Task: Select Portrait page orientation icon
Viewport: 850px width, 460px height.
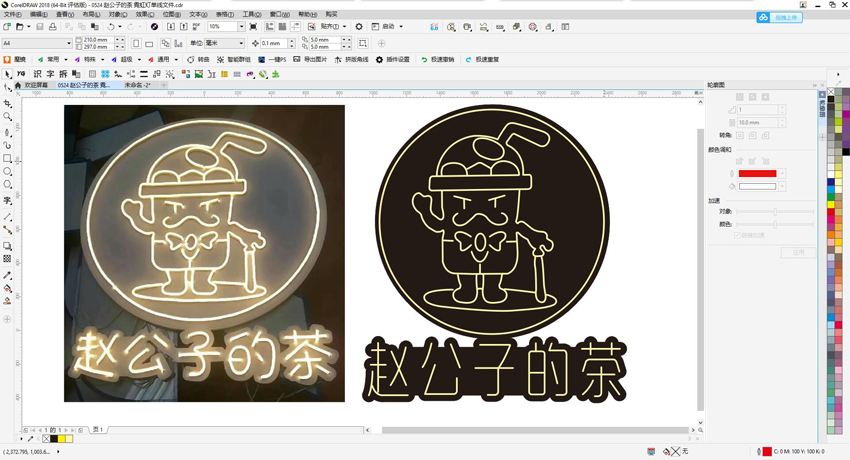Action: click(136, 43)
